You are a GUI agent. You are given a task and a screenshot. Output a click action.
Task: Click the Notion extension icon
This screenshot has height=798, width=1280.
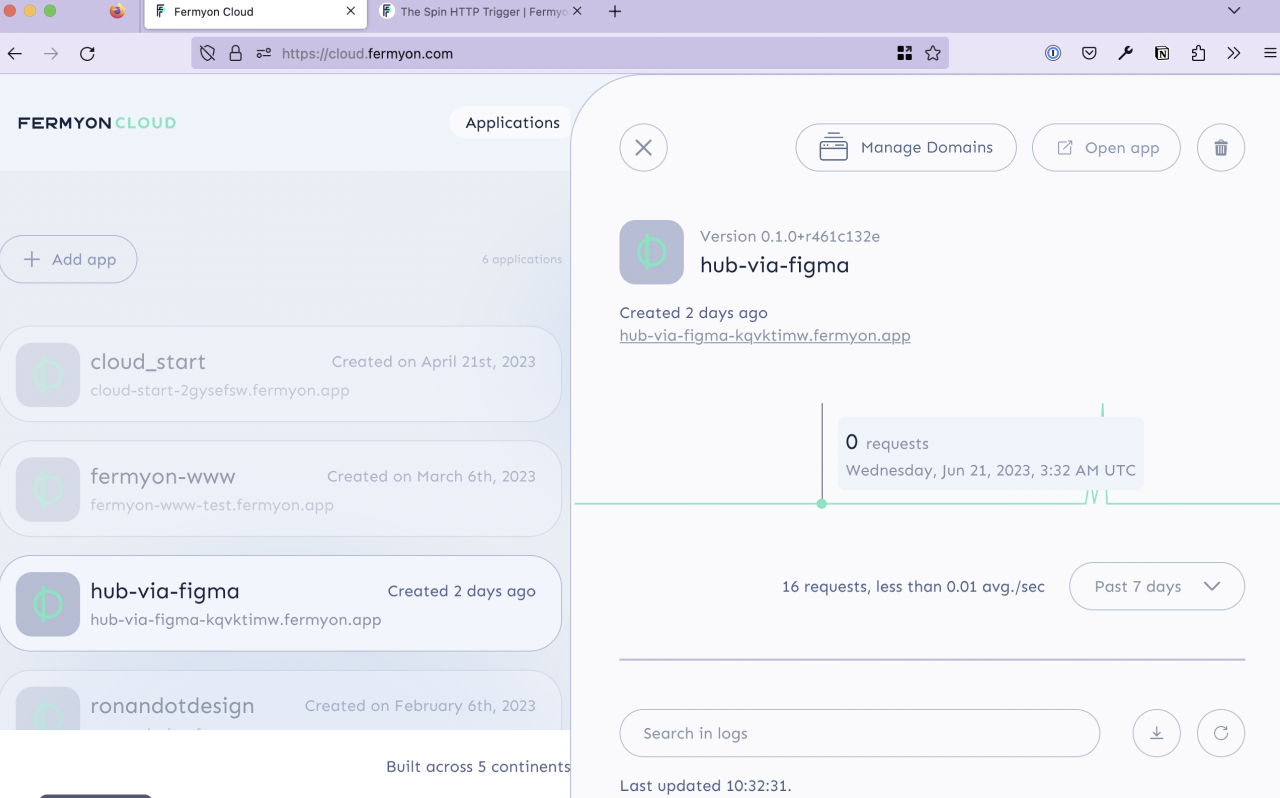(x=1162, y=53)
